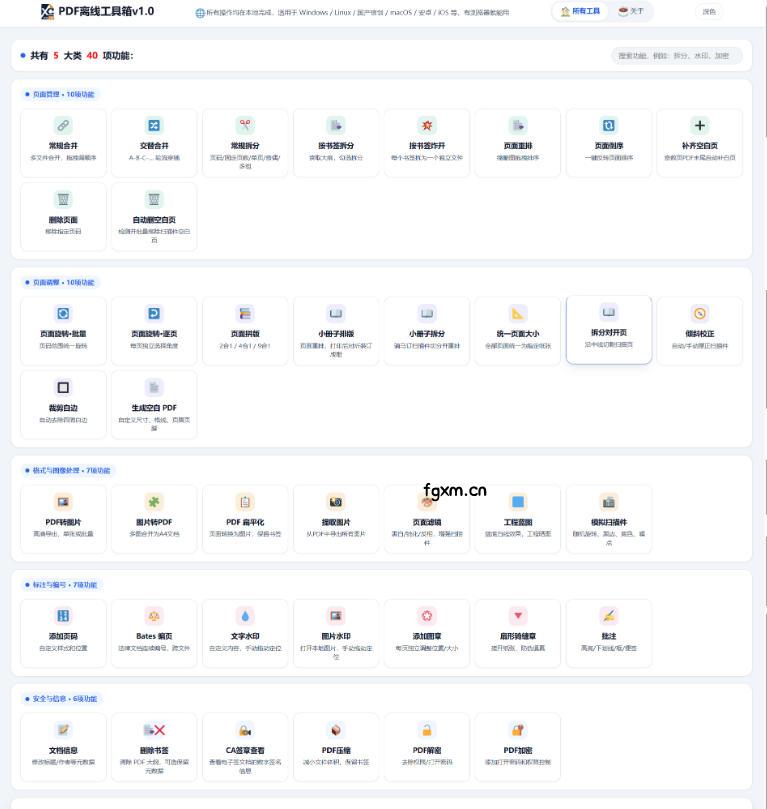Open the 文档信息 tool
The width and height of the screenshot is (767, 809).
(63, 747)
